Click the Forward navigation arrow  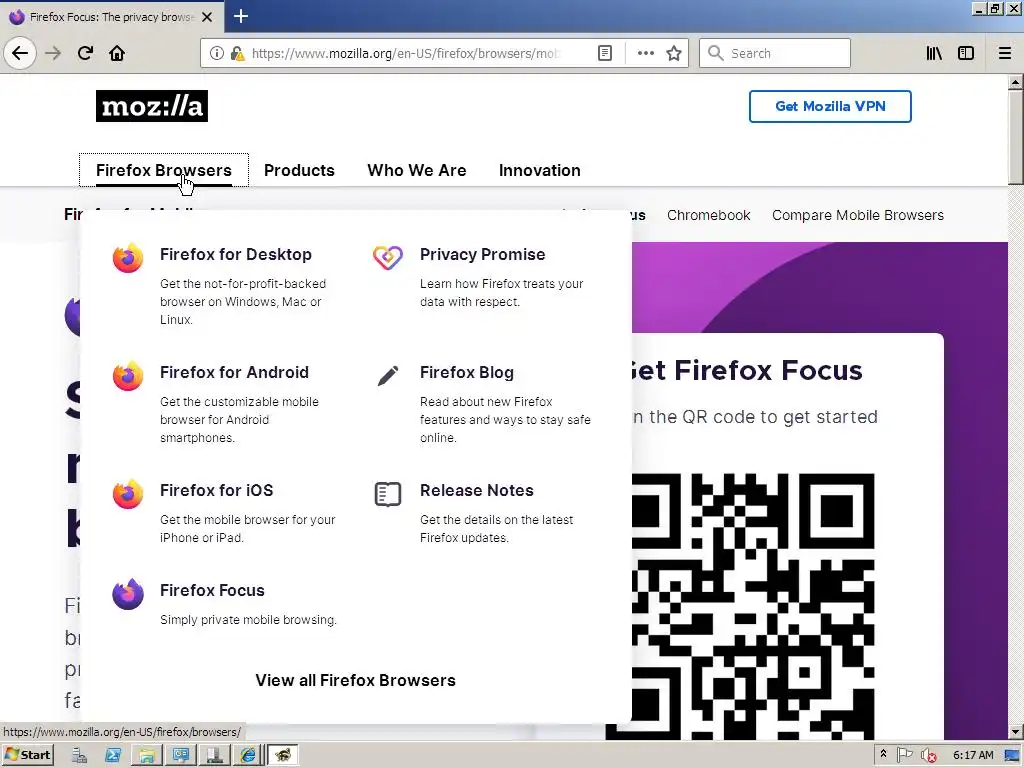(53, 53)
